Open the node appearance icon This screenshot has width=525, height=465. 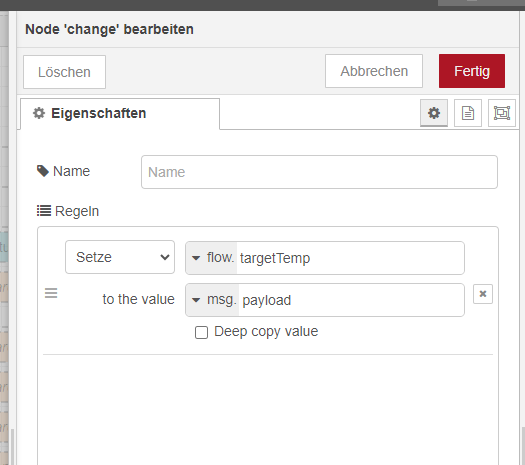pyautogui.click(x=502, y=113)
